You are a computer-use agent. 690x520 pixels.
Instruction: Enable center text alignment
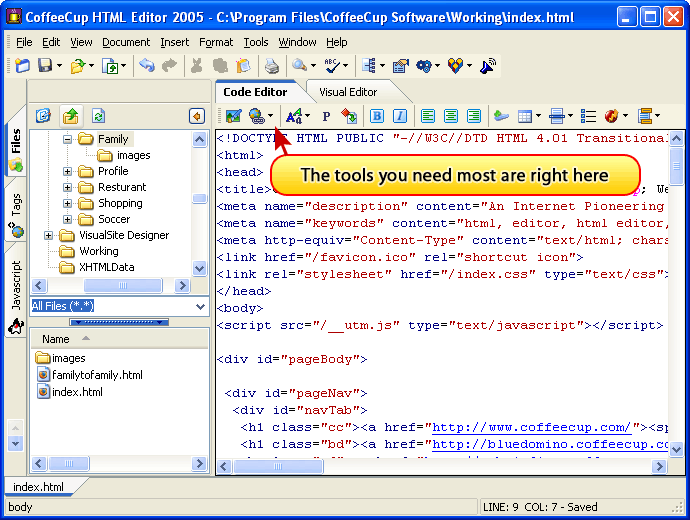click(x=451, y=116)
